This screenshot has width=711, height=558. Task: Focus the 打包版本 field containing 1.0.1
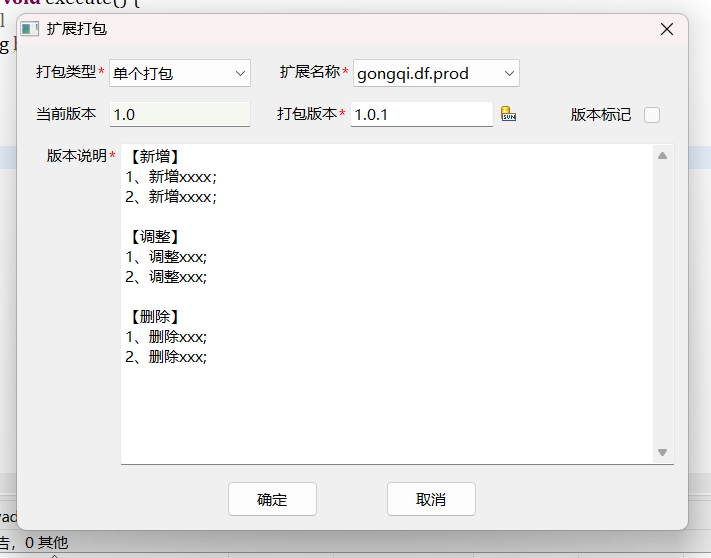[422, 114]
